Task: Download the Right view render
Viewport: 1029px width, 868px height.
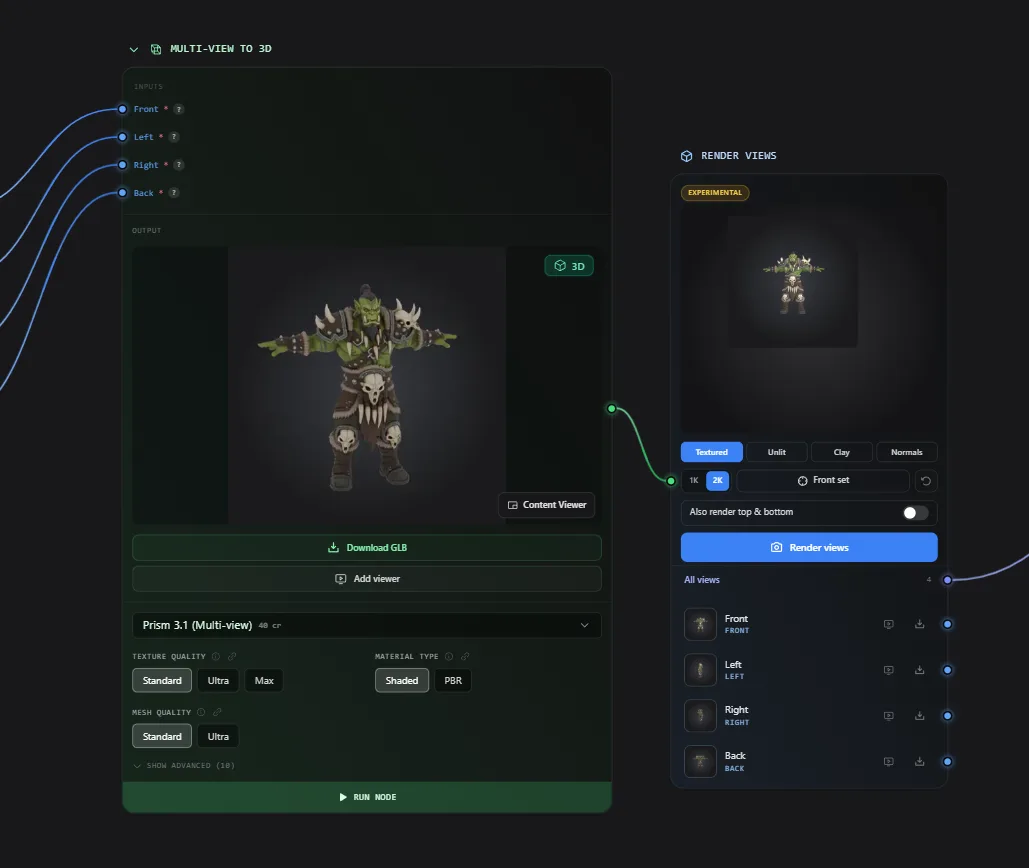Action: (919, 716)
